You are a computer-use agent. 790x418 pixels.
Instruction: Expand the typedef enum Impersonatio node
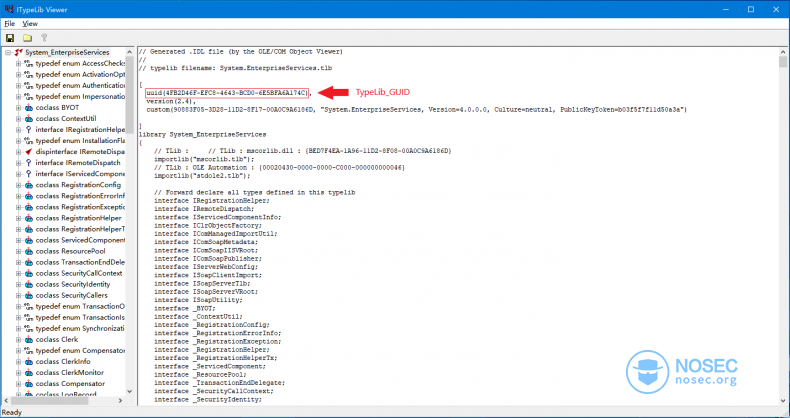18,97
